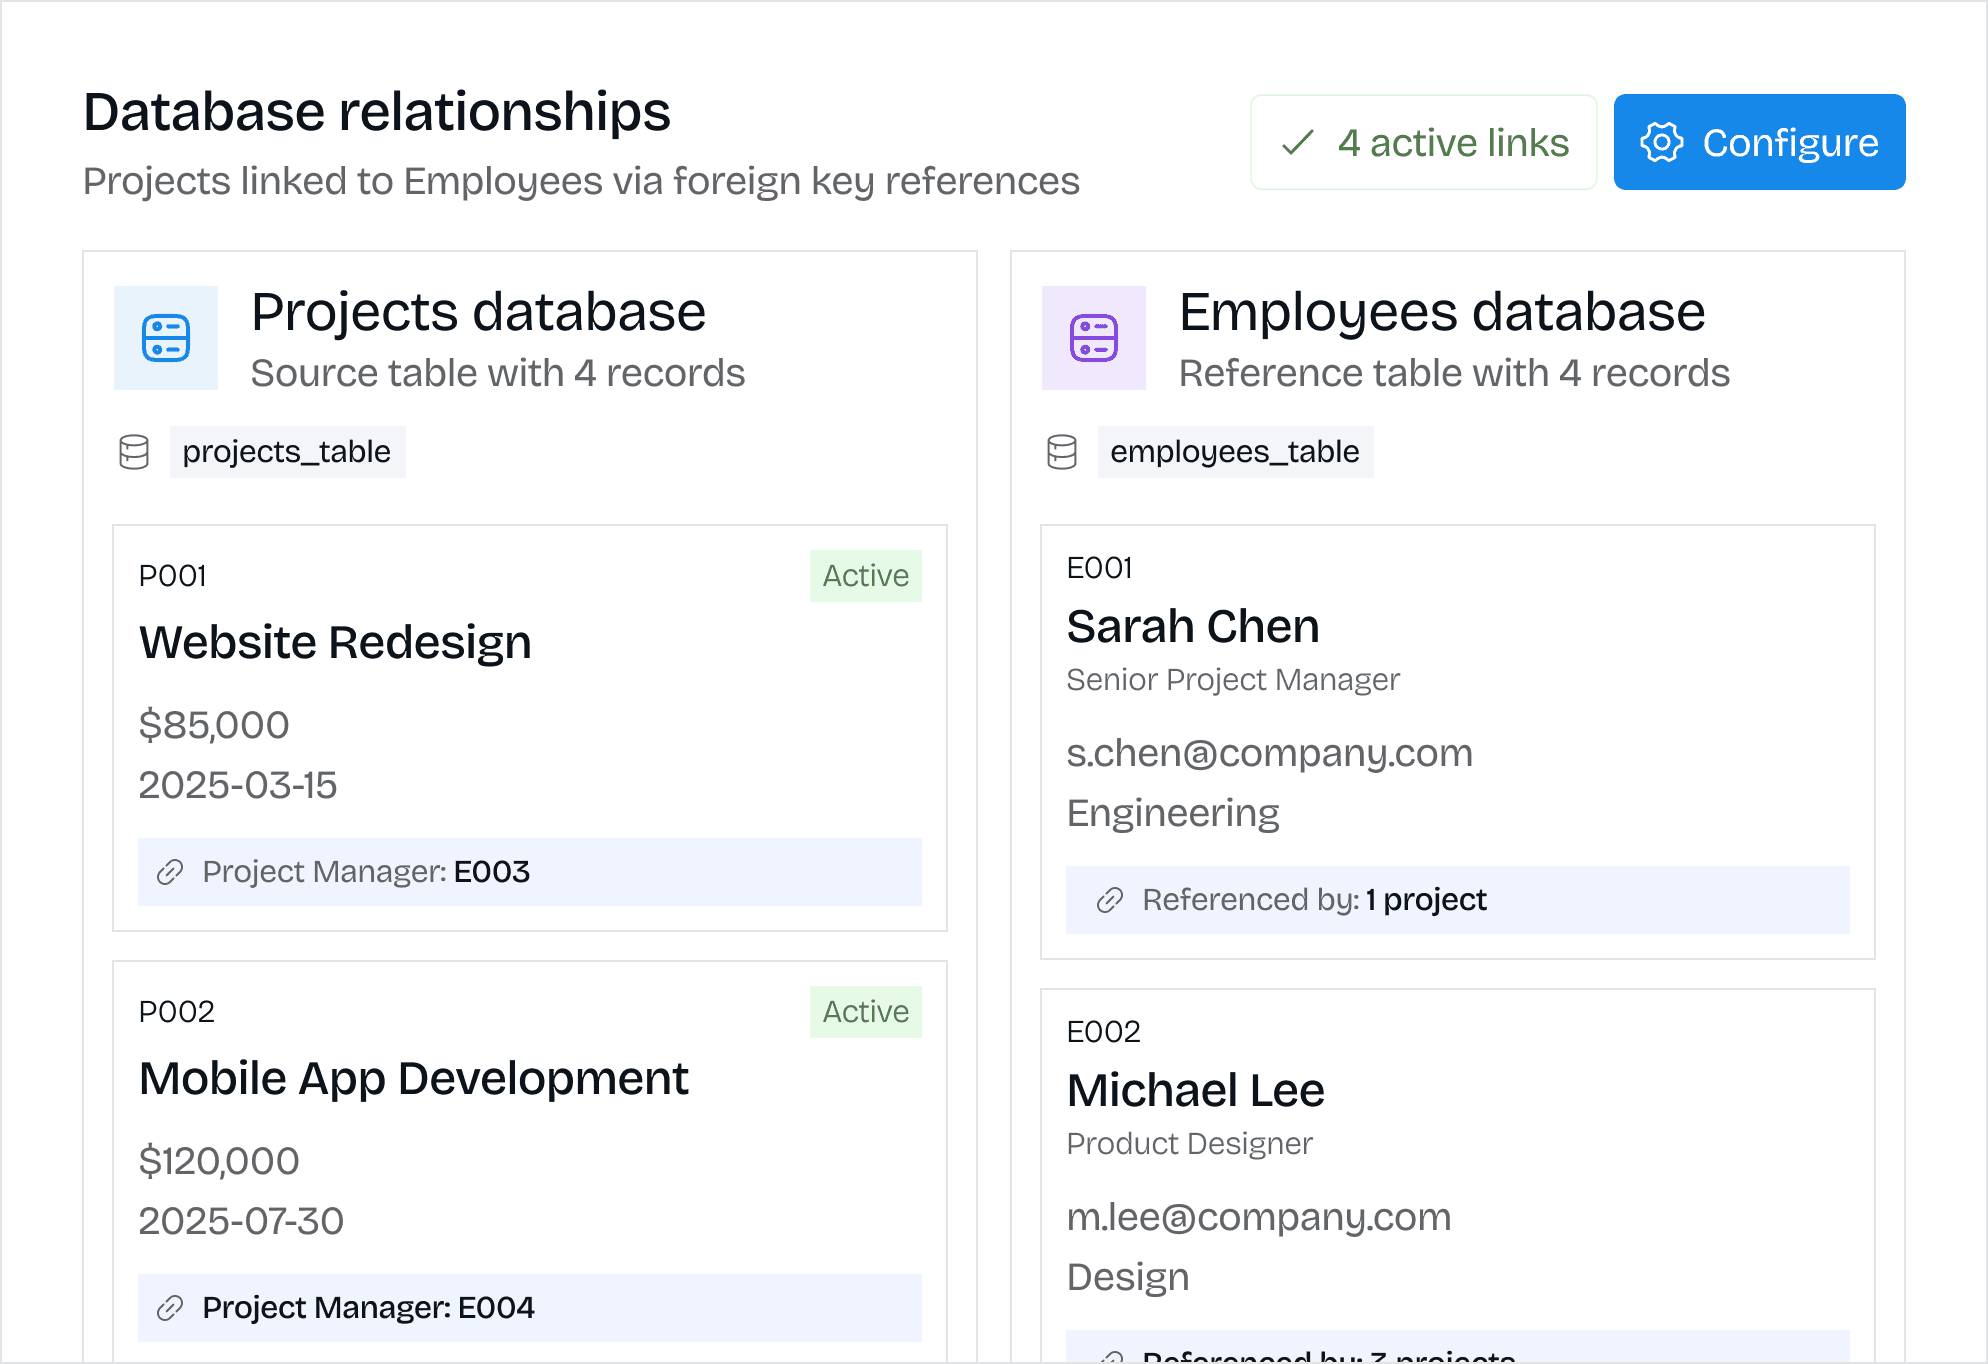Screen dimensions: 1988x1364
Task: Click the checkmark in the active links badge
Action: click(1298, 143)
